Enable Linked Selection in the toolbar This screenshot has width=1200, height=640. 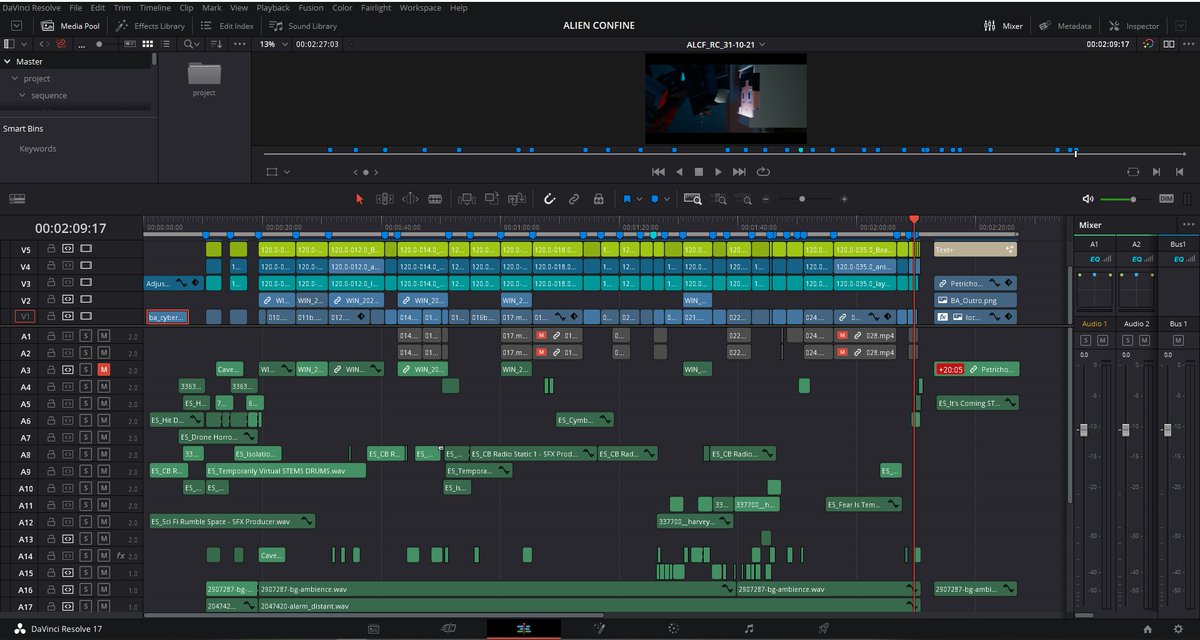(573, 199)
